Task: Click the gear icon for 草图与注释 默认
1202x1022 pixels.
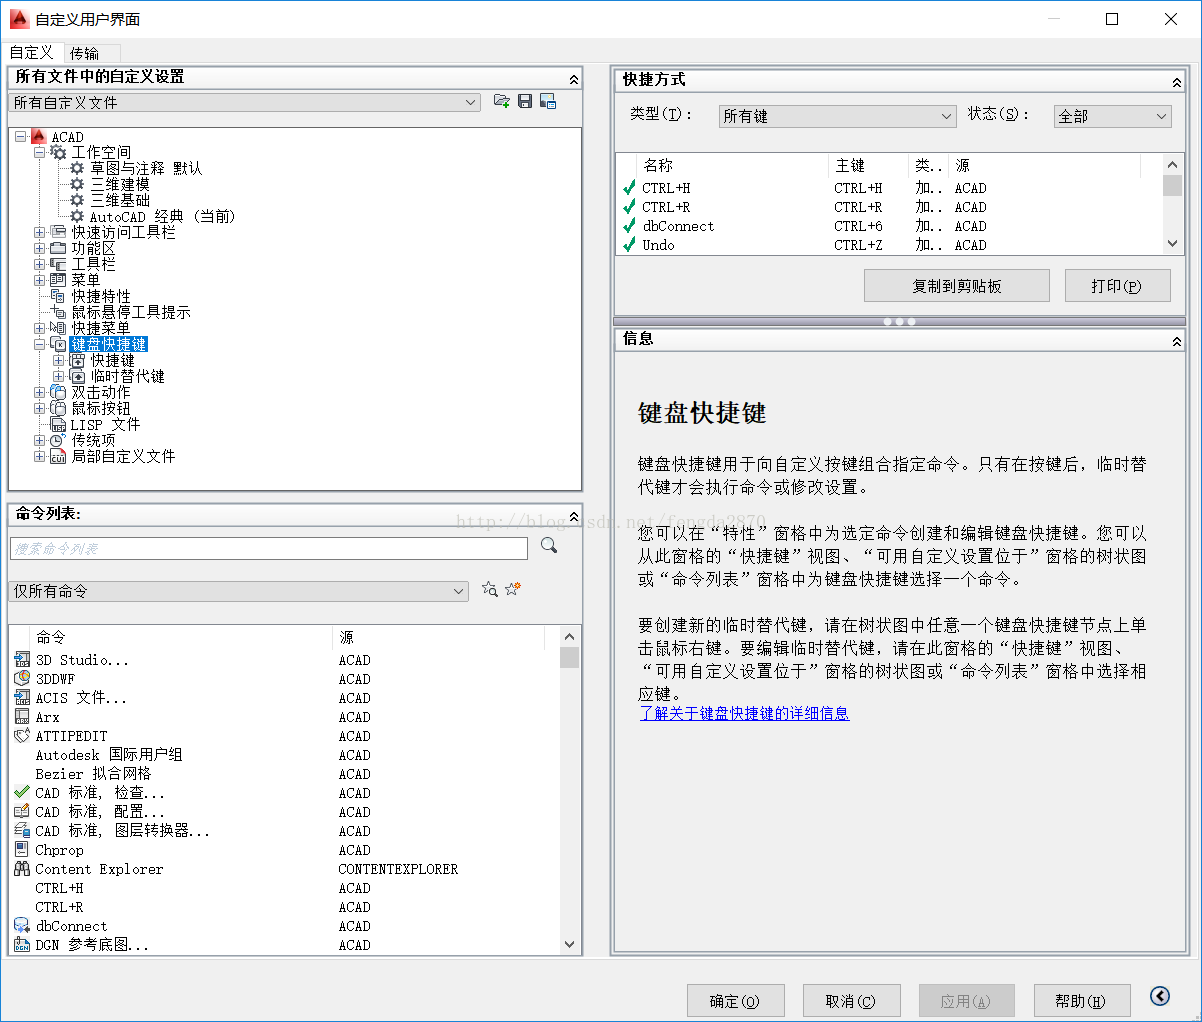Action: (77, 168)
